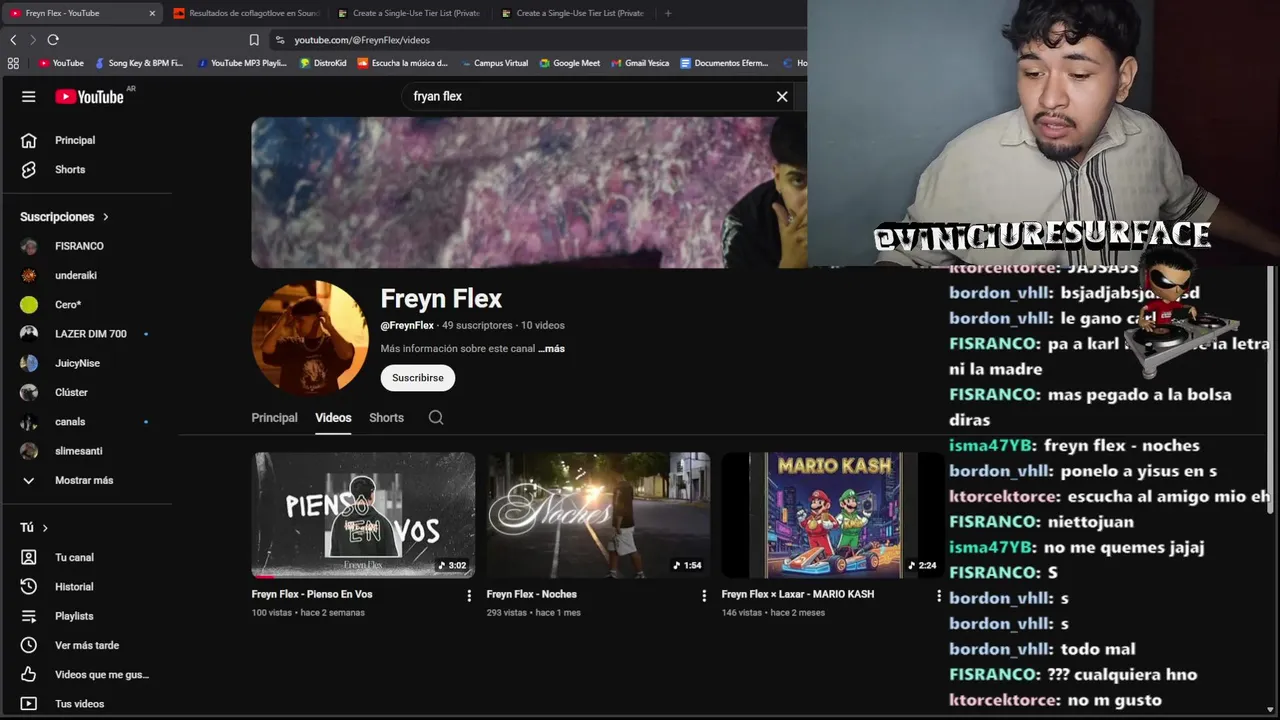Image resolution: width=1280 pixels, height=720 pixels.
Task: Open options menu for 'Pienso En Vos'
Action: [469, 596]
